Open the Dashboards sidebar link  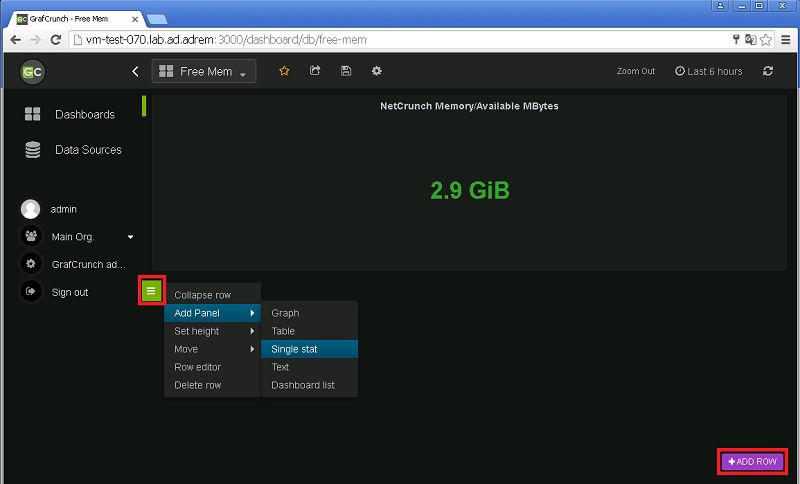pos(85,114)
